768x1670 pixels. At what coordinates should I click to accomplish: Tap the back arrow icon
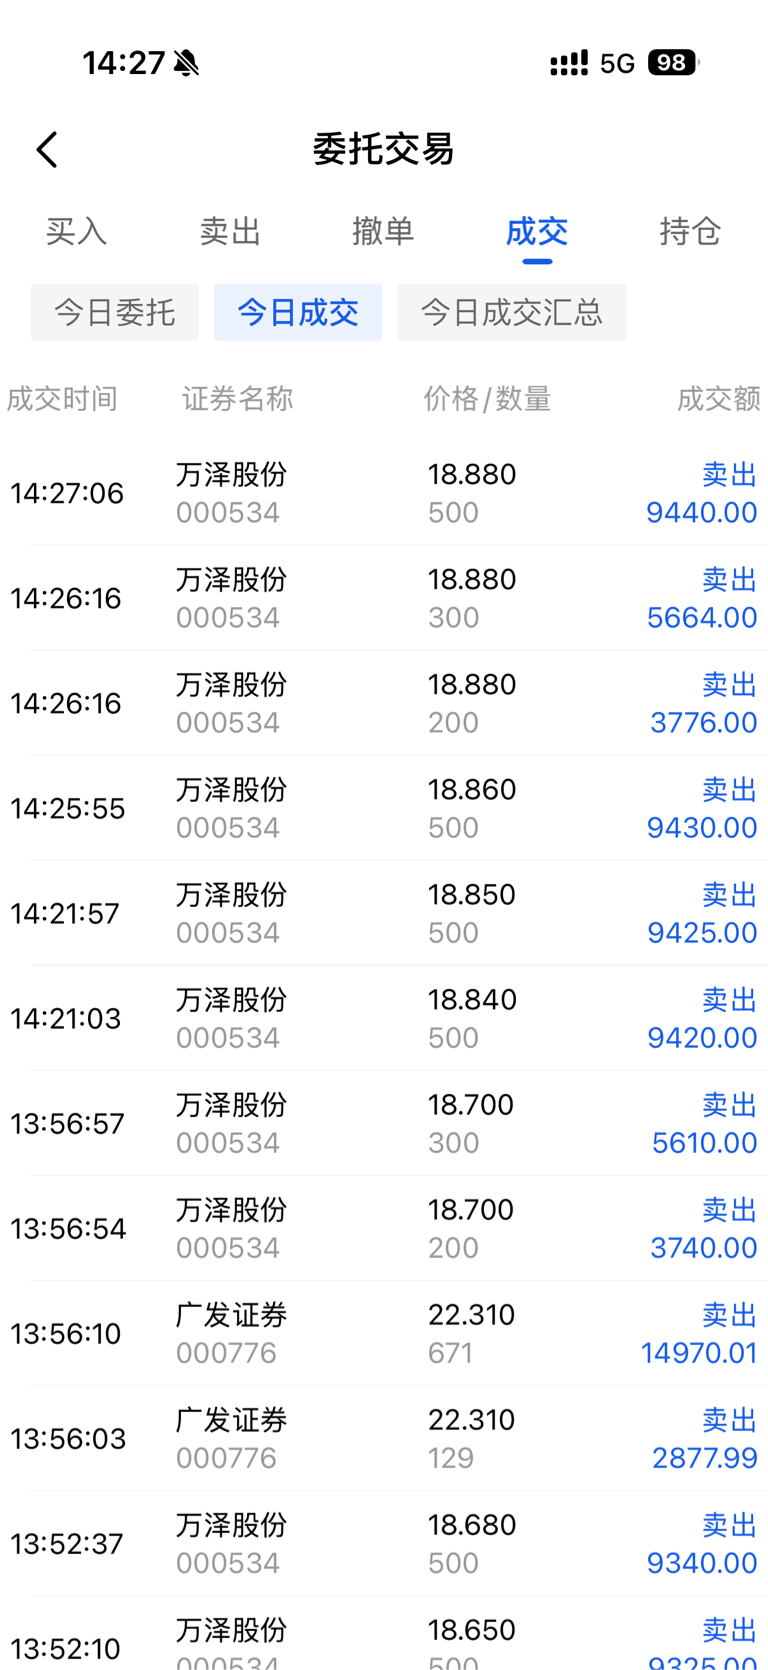pyautogui.click(x=47, y=150)
